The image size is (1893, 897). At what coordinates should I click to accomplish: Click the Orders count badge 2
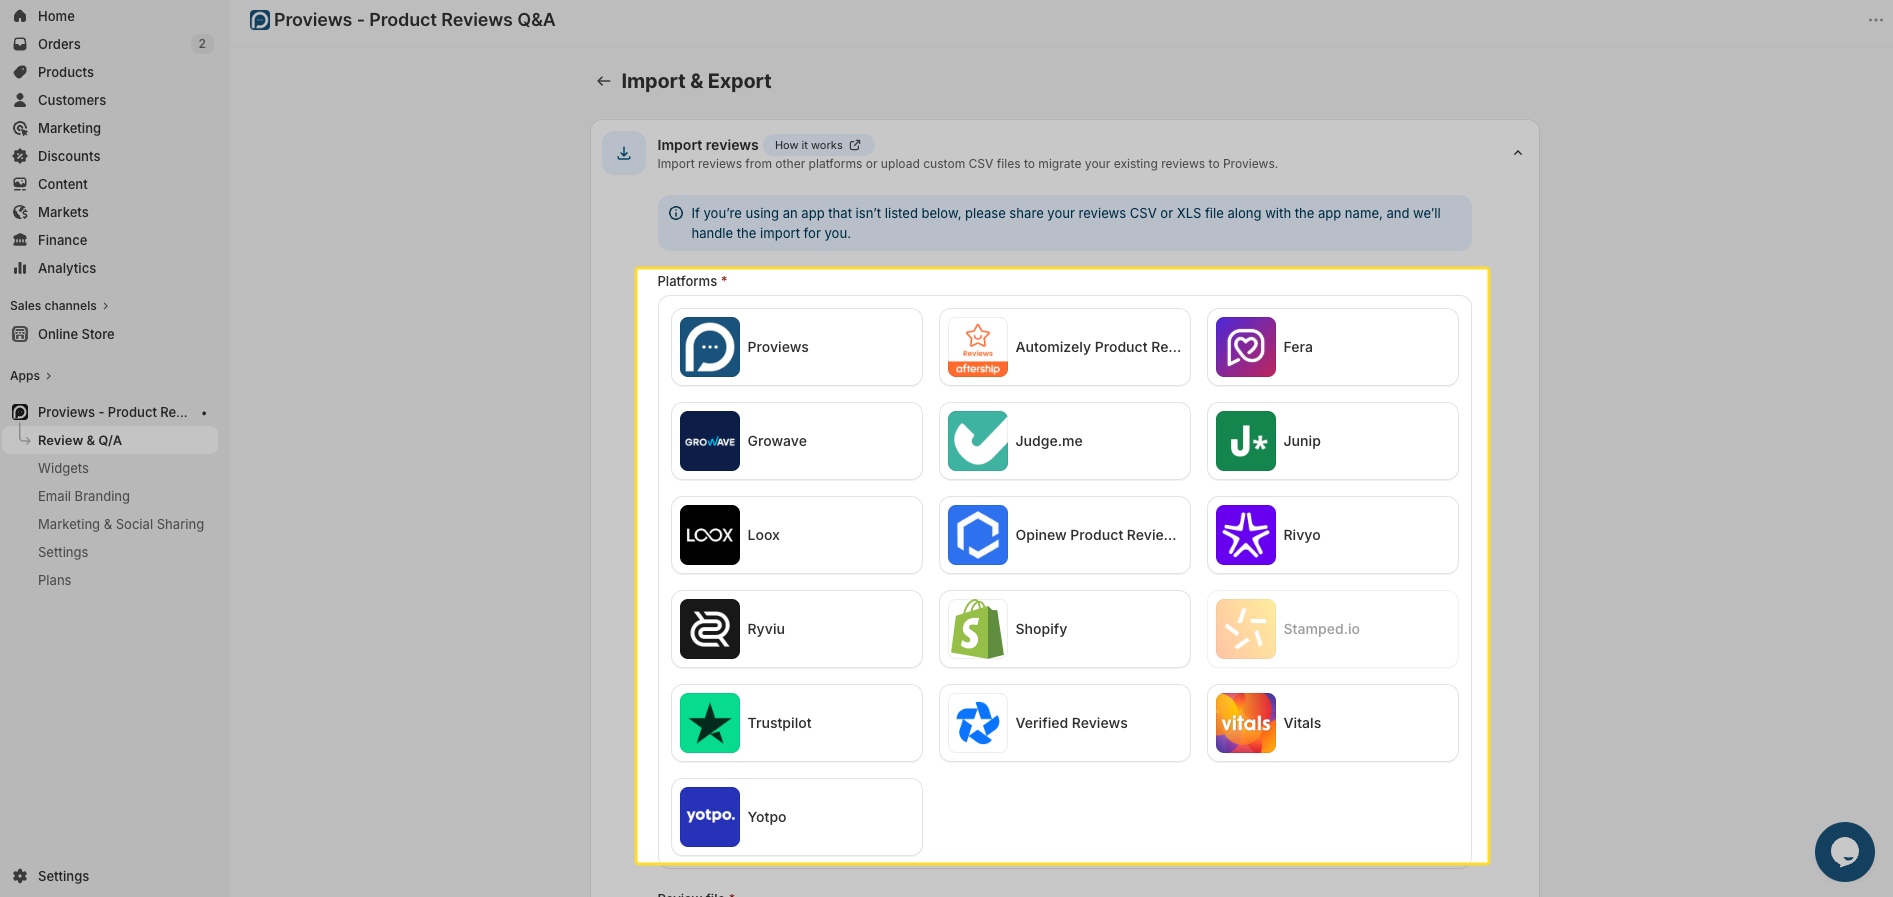[x=202, y=44]
